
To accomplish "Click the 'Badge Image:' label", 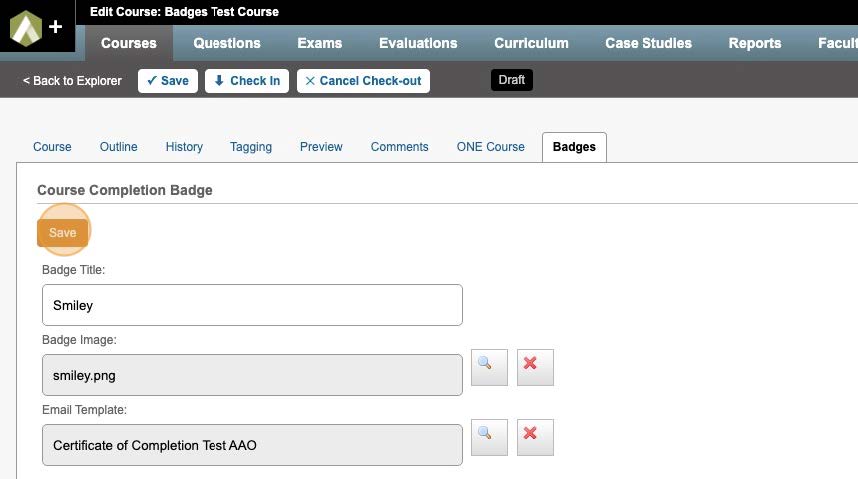I will tap(79, 340).
